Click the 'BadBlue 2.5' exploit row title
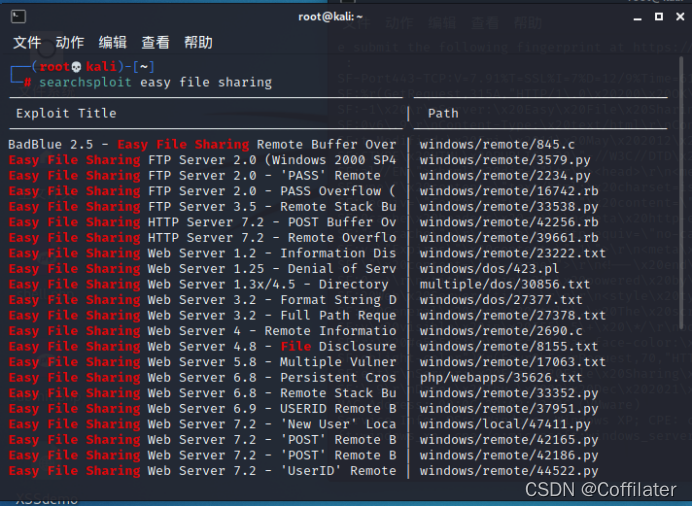Screen dimensions: 693x507 pos(202,145)
